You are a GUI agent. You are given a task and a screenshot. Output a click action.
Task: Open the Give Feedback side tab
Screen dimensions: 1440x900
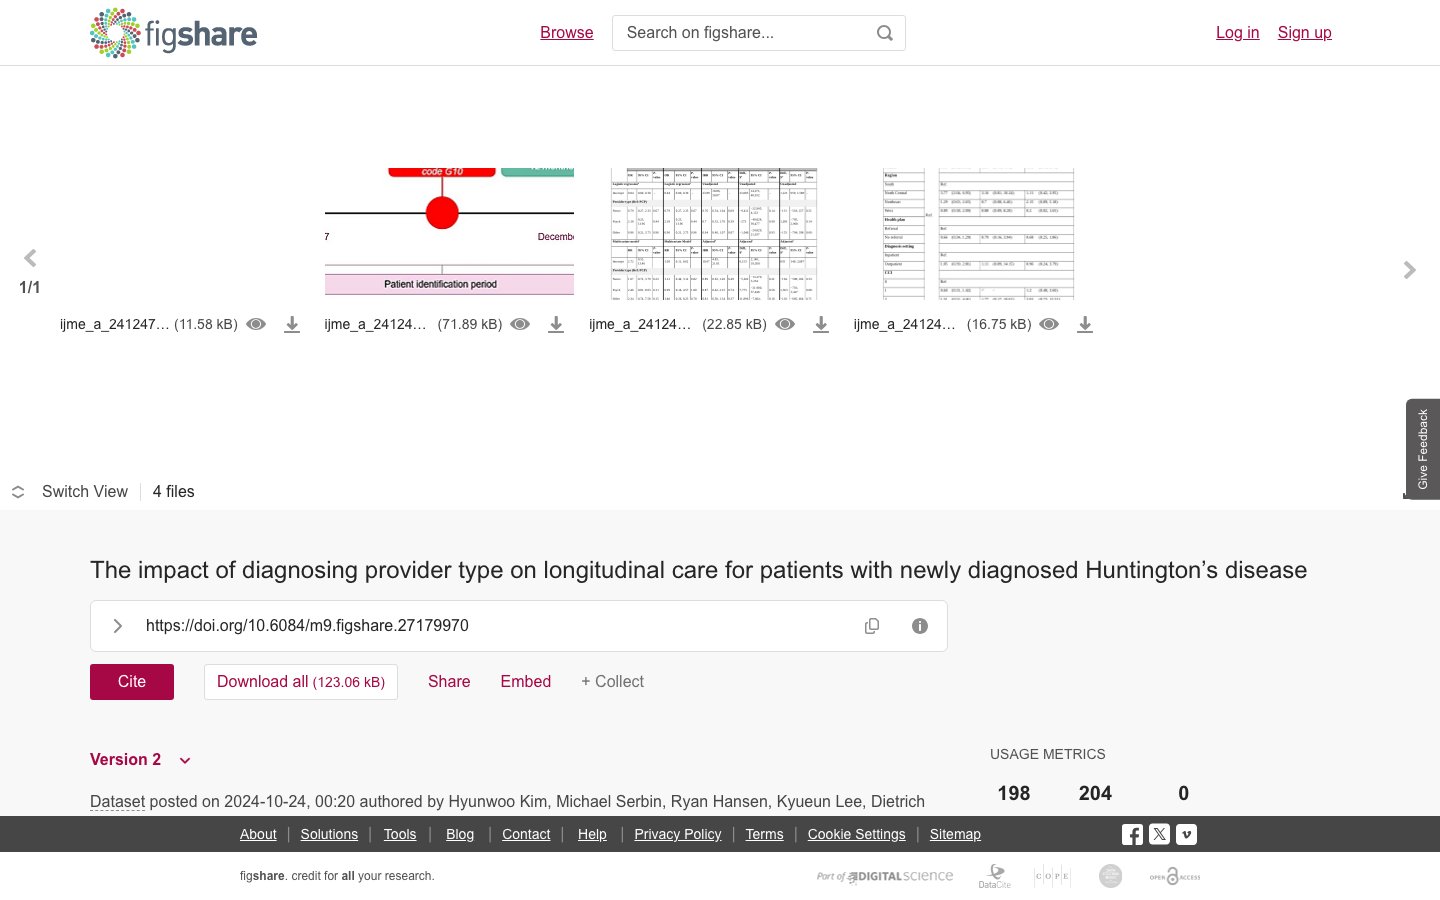(1423, 449)
